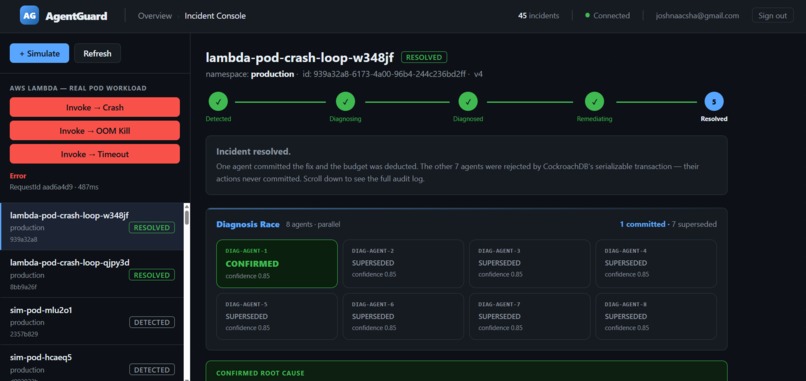The width and height of the screenshot is (806, 381).
Task: Open the Overview tab
Action: point(155,16)
